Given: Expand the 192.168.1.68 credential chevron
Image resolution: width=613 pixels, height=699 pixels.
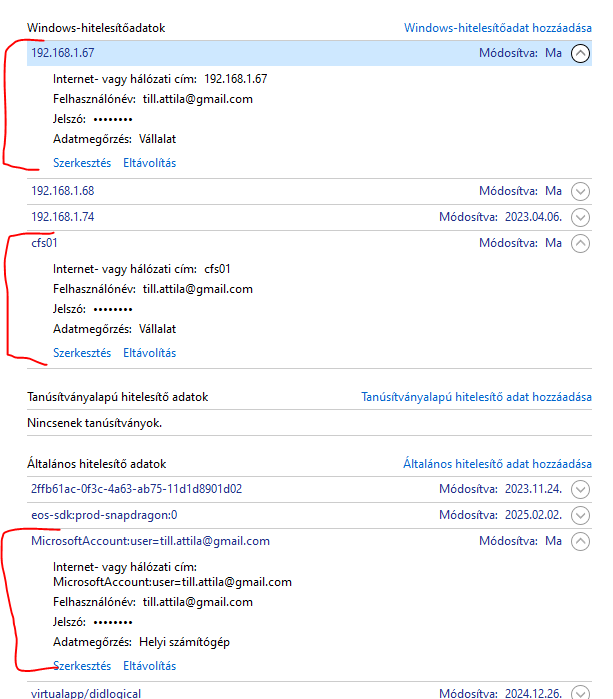Looking at the screenshot, I should tap(580, 191).
